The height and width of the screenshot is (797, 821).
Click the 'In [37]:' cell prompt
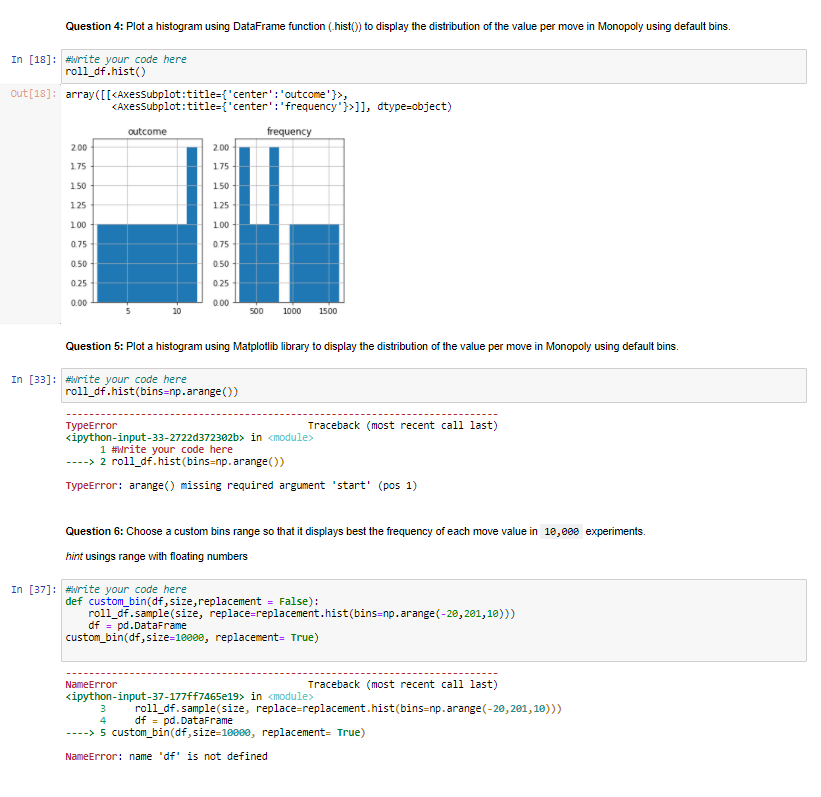click(x=34, y=590)
